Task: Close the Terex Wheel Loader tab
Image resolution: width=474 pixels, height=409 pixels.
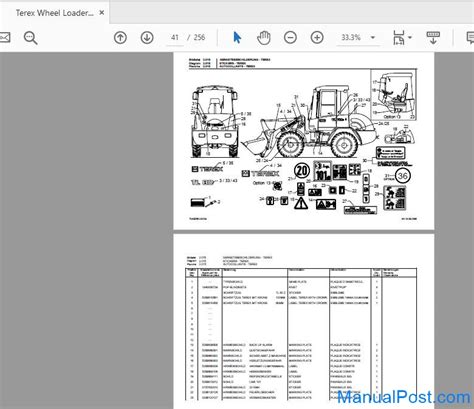Action: (x=102, y=13)
